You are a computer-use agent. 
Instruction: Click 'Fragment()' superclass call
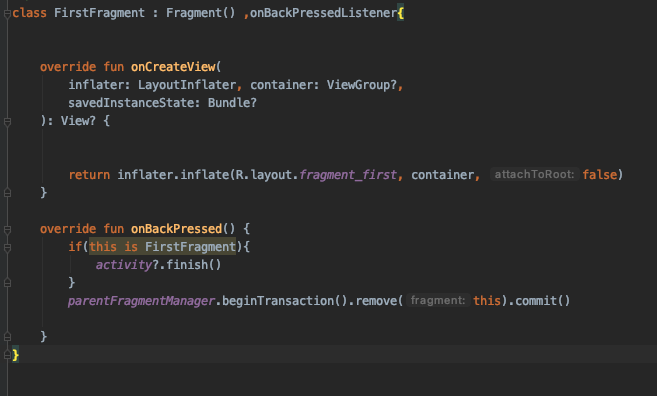coord(201,13)
